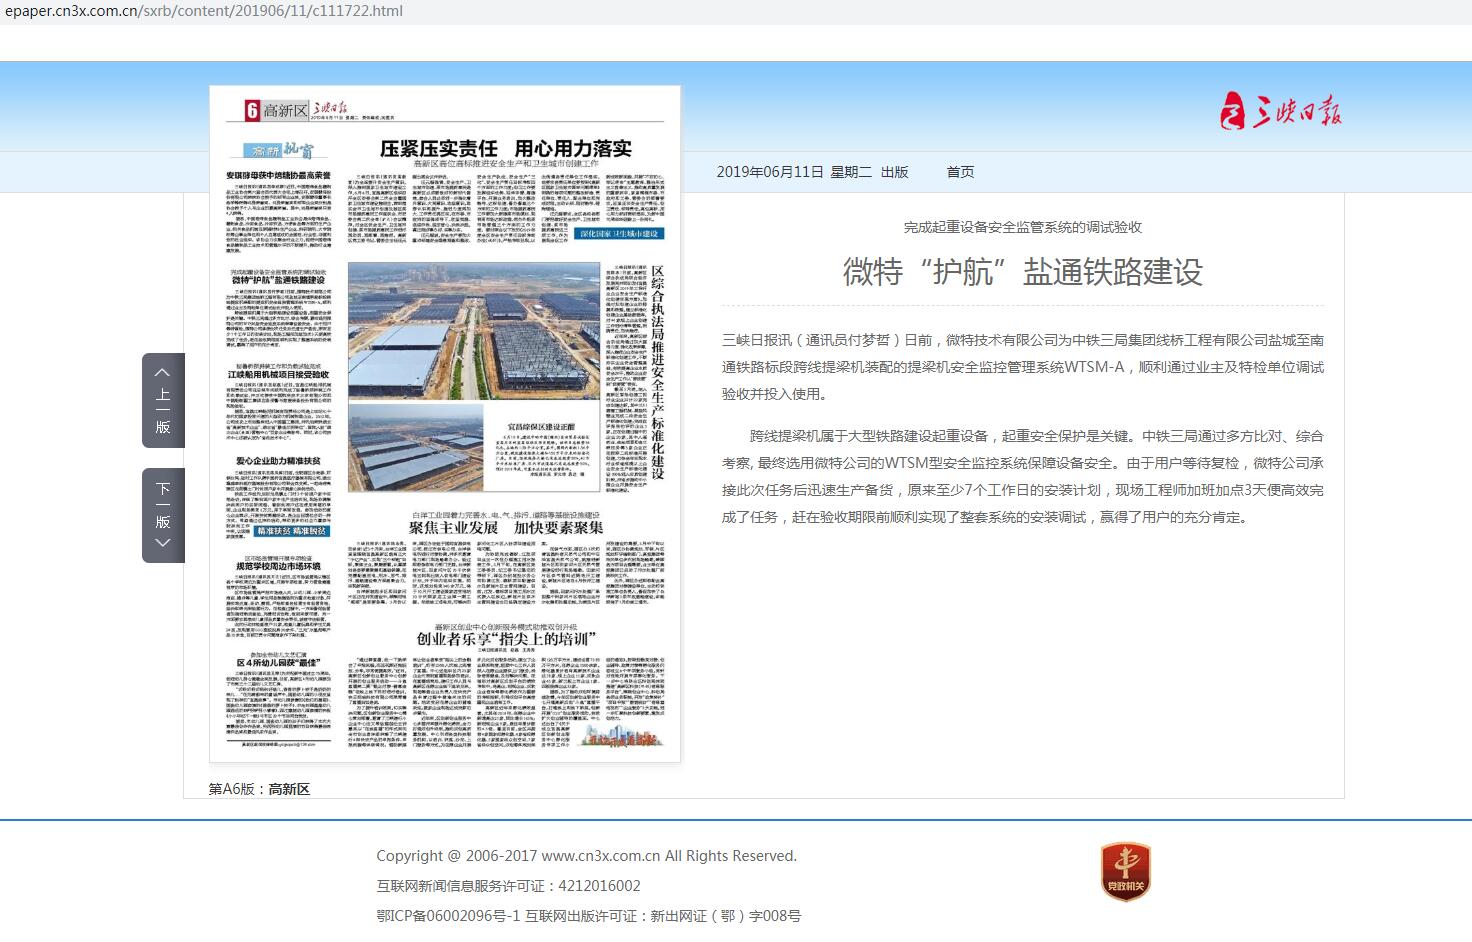Image resolution: width=1472 pixels, height=942 pixels.
Task: Click the 第A6版：高新区 page label
Action: point(259,789)
